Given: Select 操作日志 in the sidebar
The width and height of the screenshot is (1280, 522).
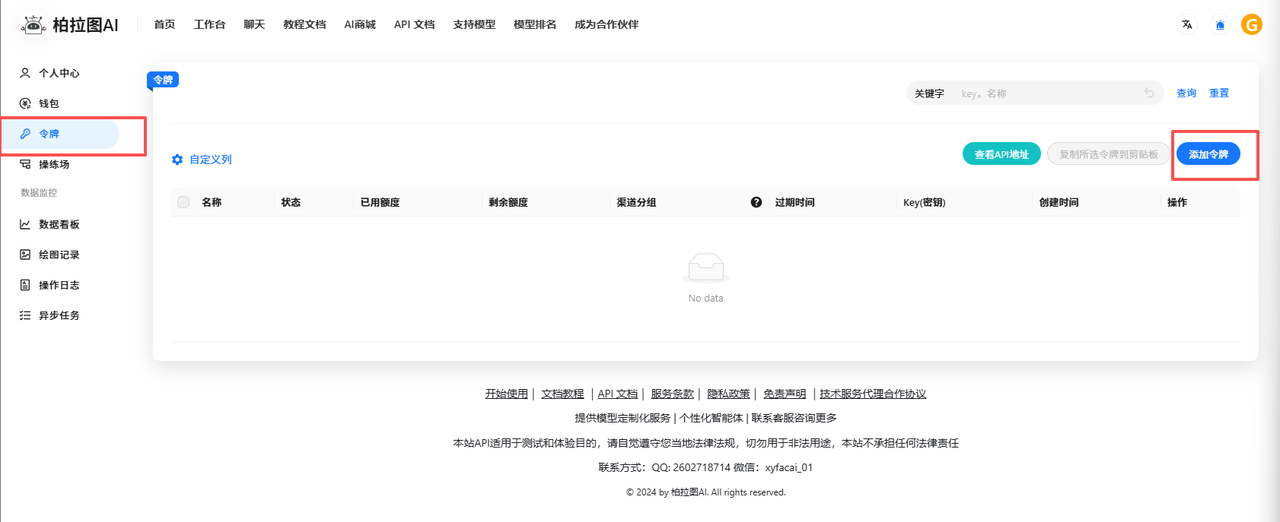Looking at the screenshot, I should 58,285.
